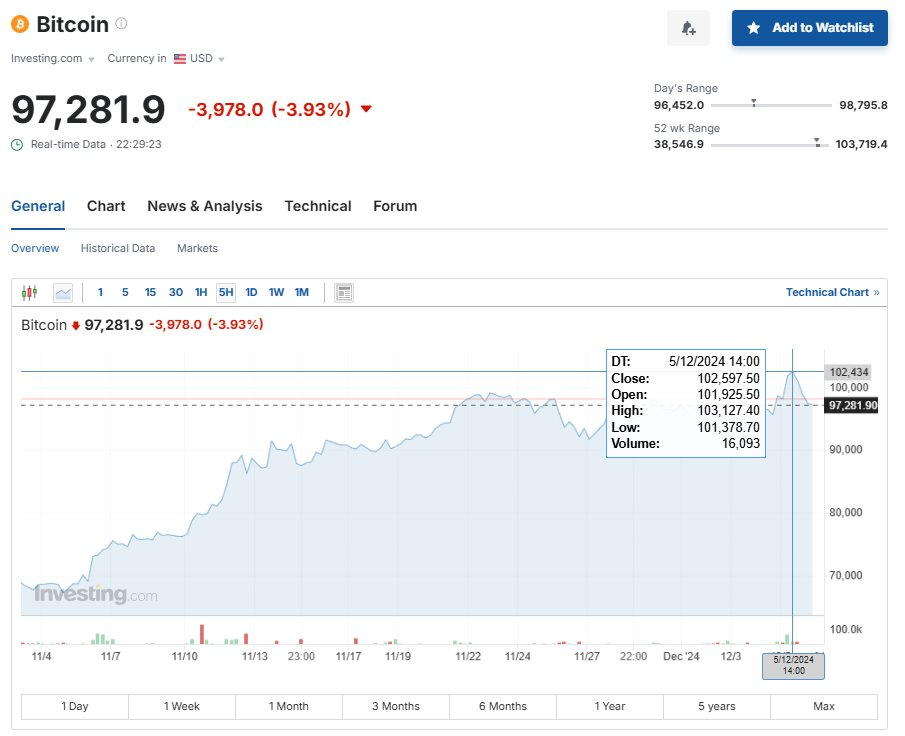Click the 11/22 date label on x-axis
This screenshot has height=736, width=905.
point(468,656)
